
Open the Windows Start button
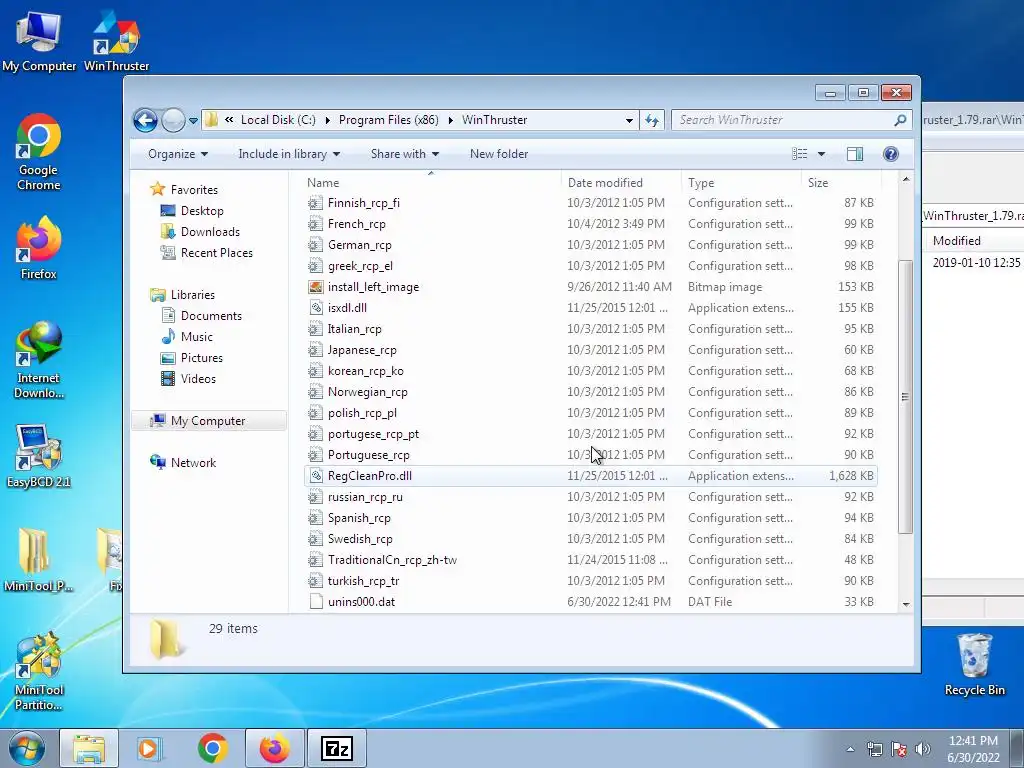[27, 748]
